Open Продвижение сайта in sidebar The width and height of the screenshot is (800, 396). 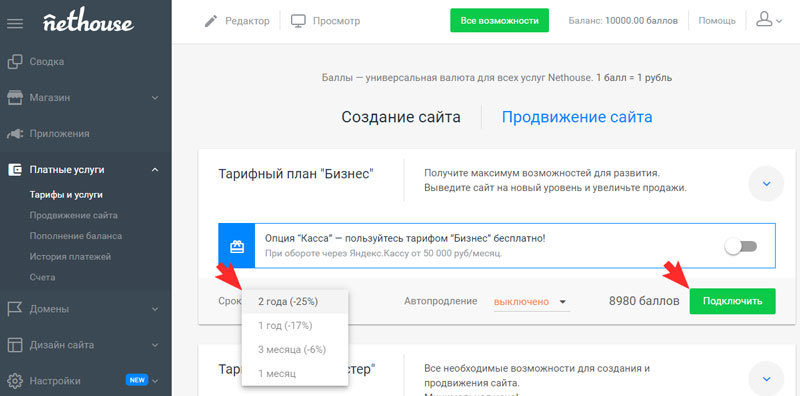click(x=73, y=215)
